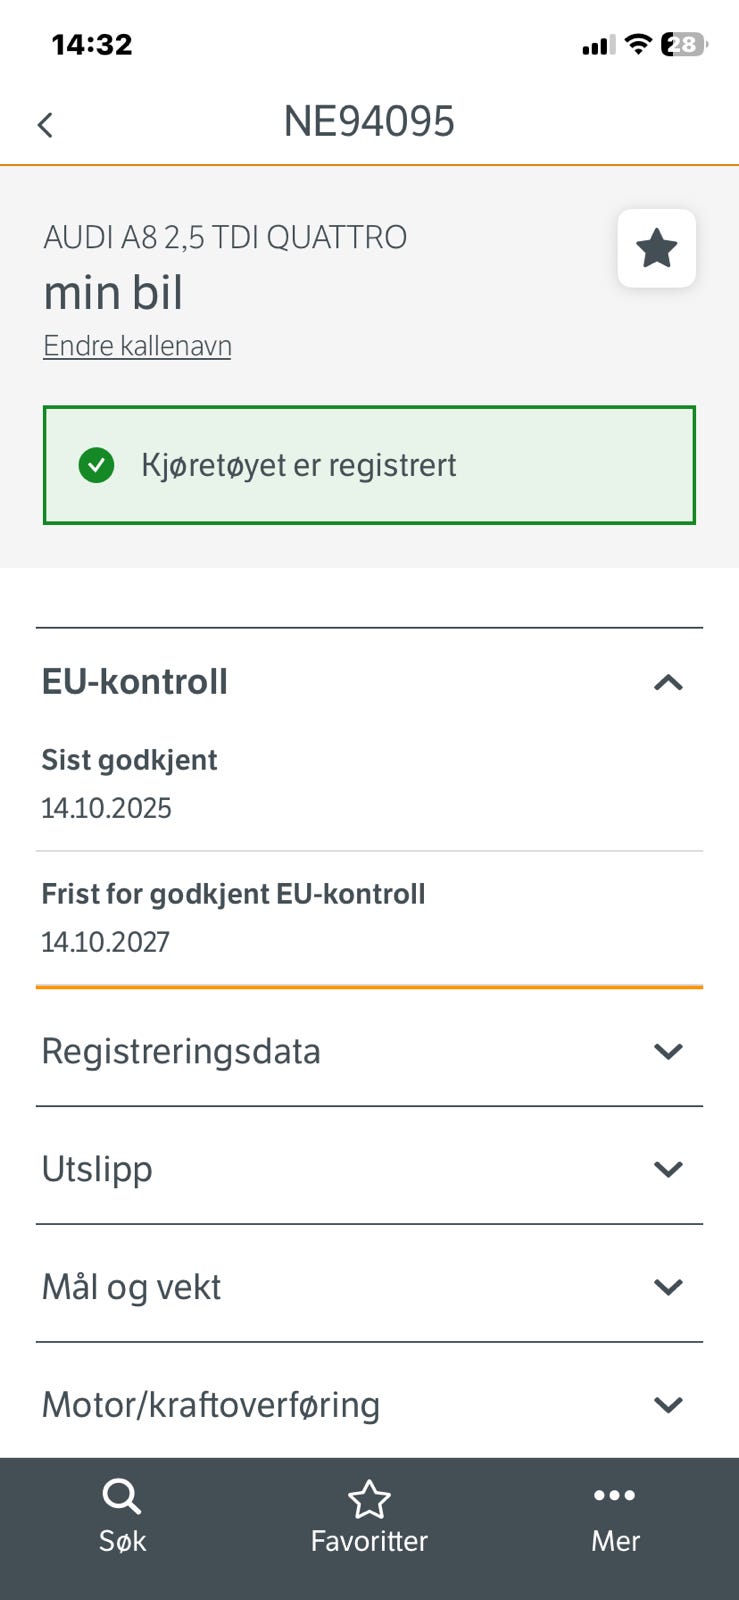Screen dimensions: 739x1600
Task: Tap the Frist for godkjent EU-kontroll date
Action: click(x=105, y=942)
